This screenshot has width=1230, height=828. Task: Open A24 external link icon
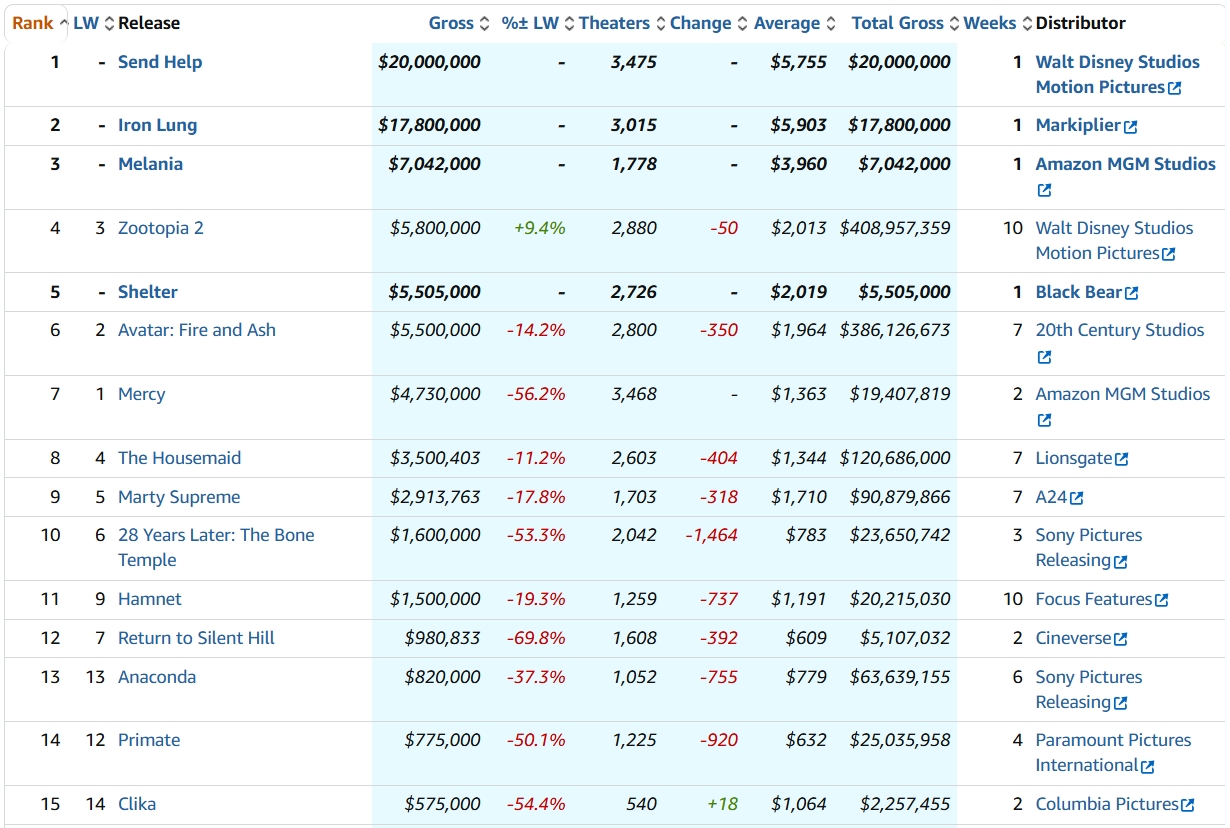point(1076,499)
